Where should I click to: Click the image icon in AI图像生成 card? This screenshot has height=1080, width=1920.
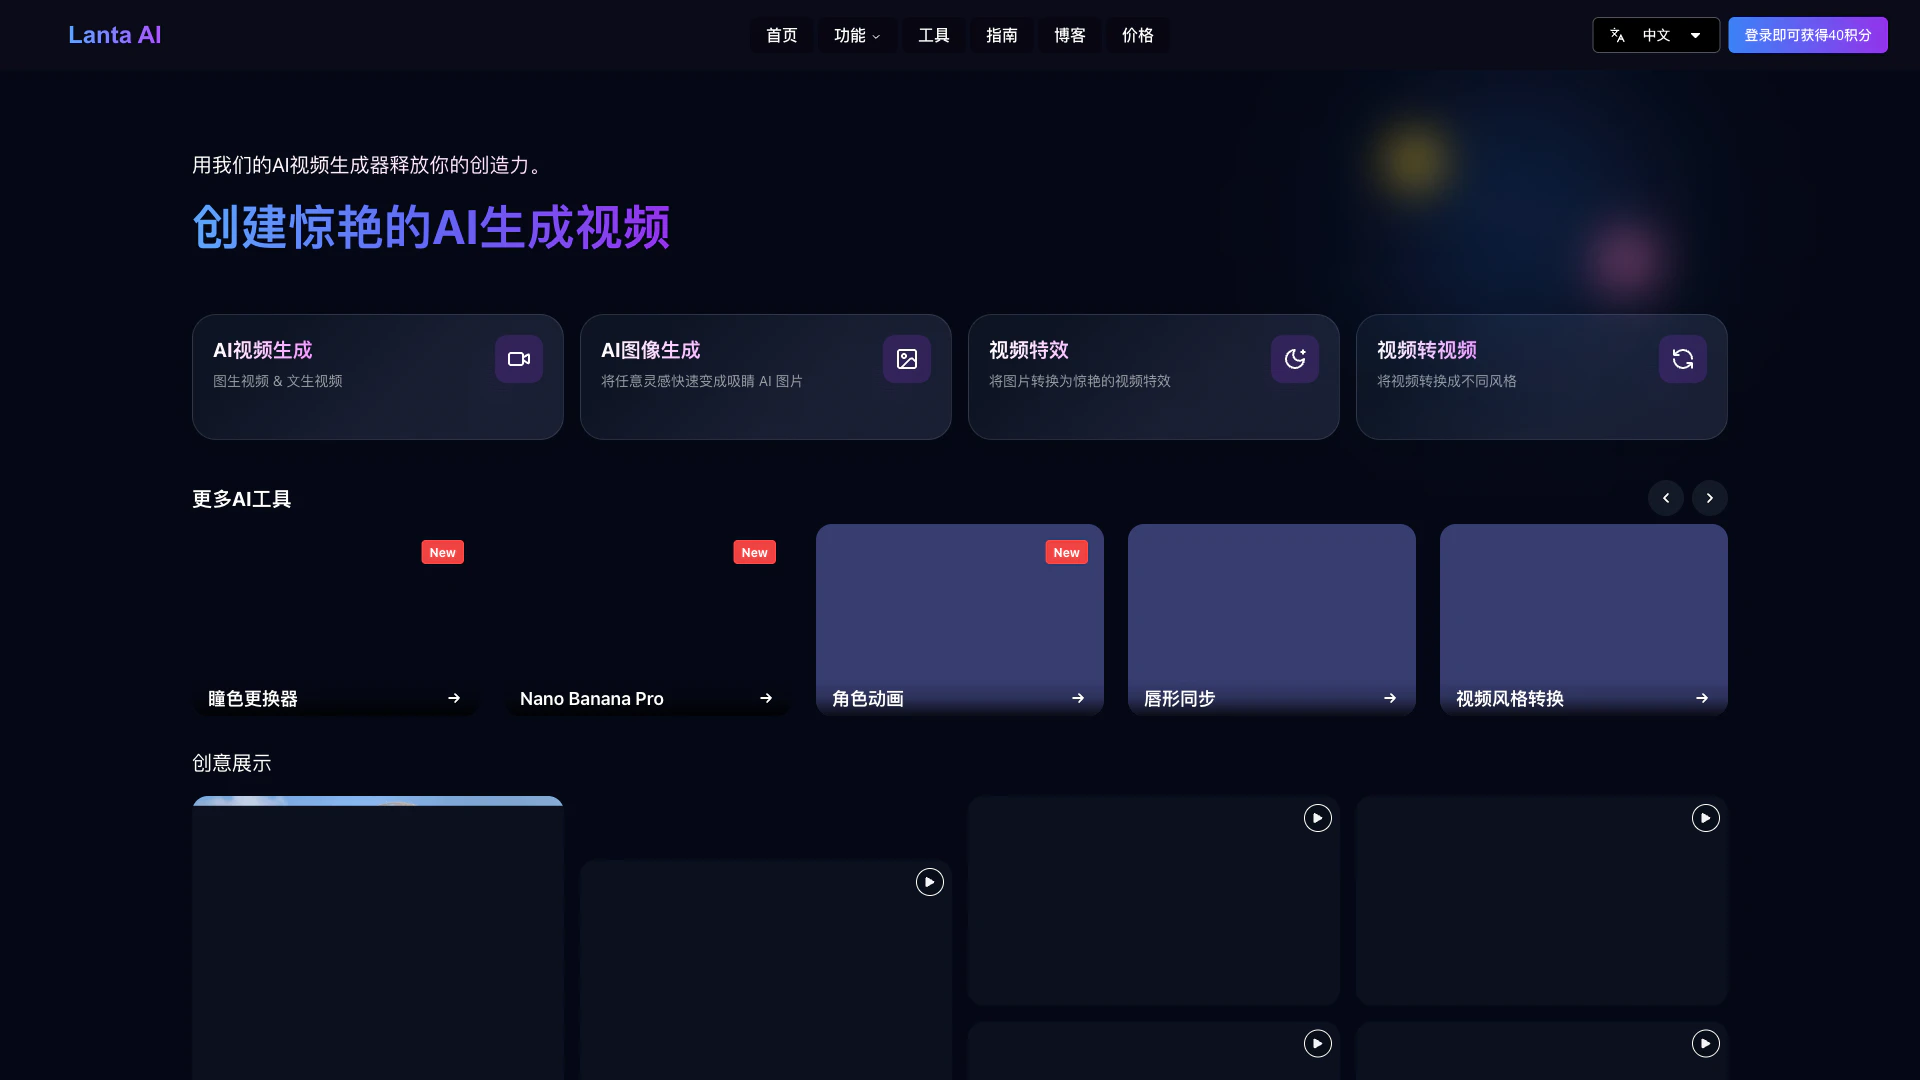pyautogui.click(x=906, y=359)
